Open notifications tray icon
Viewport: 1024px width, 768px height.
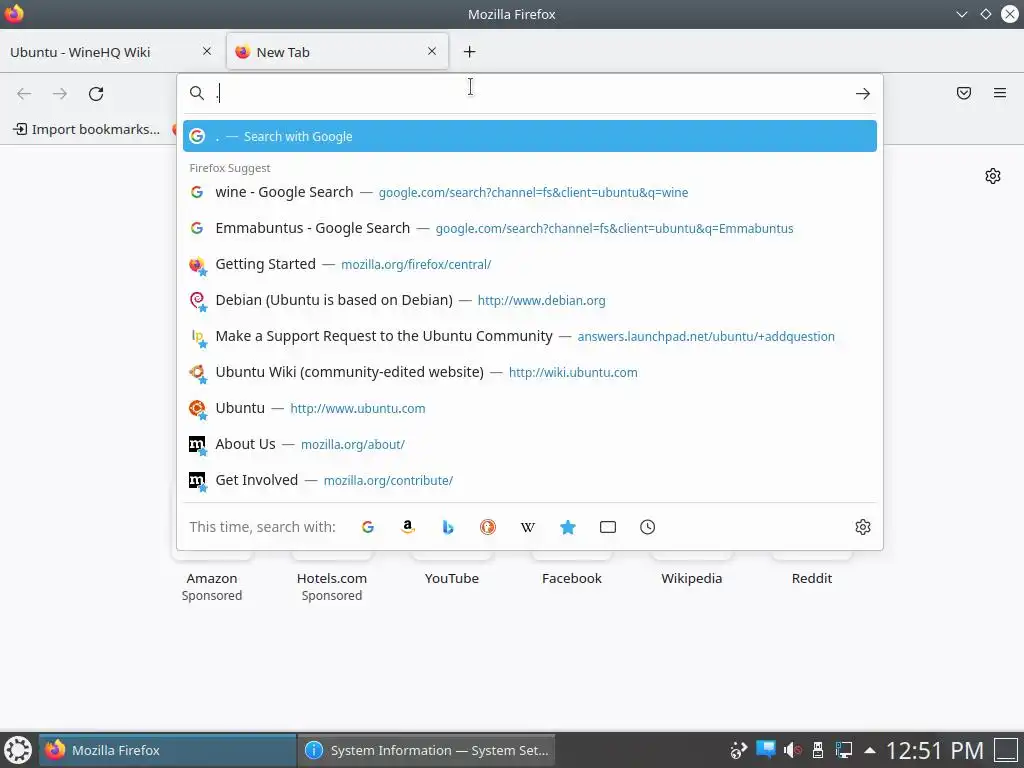point(765,749)
